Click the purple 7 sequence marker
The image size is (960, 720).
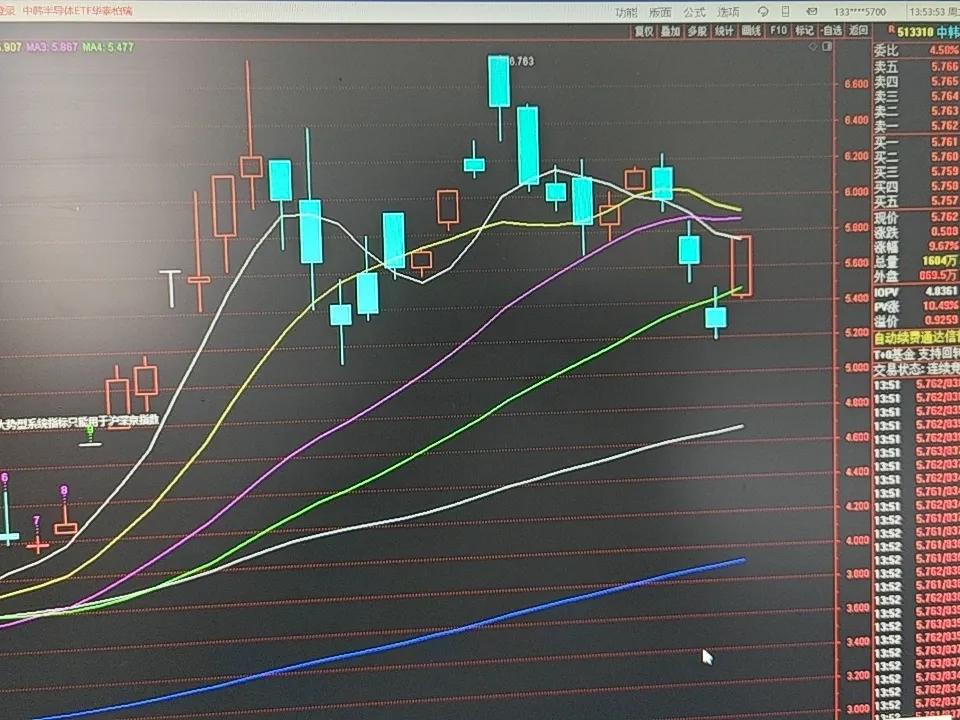[x=37, y=520]
